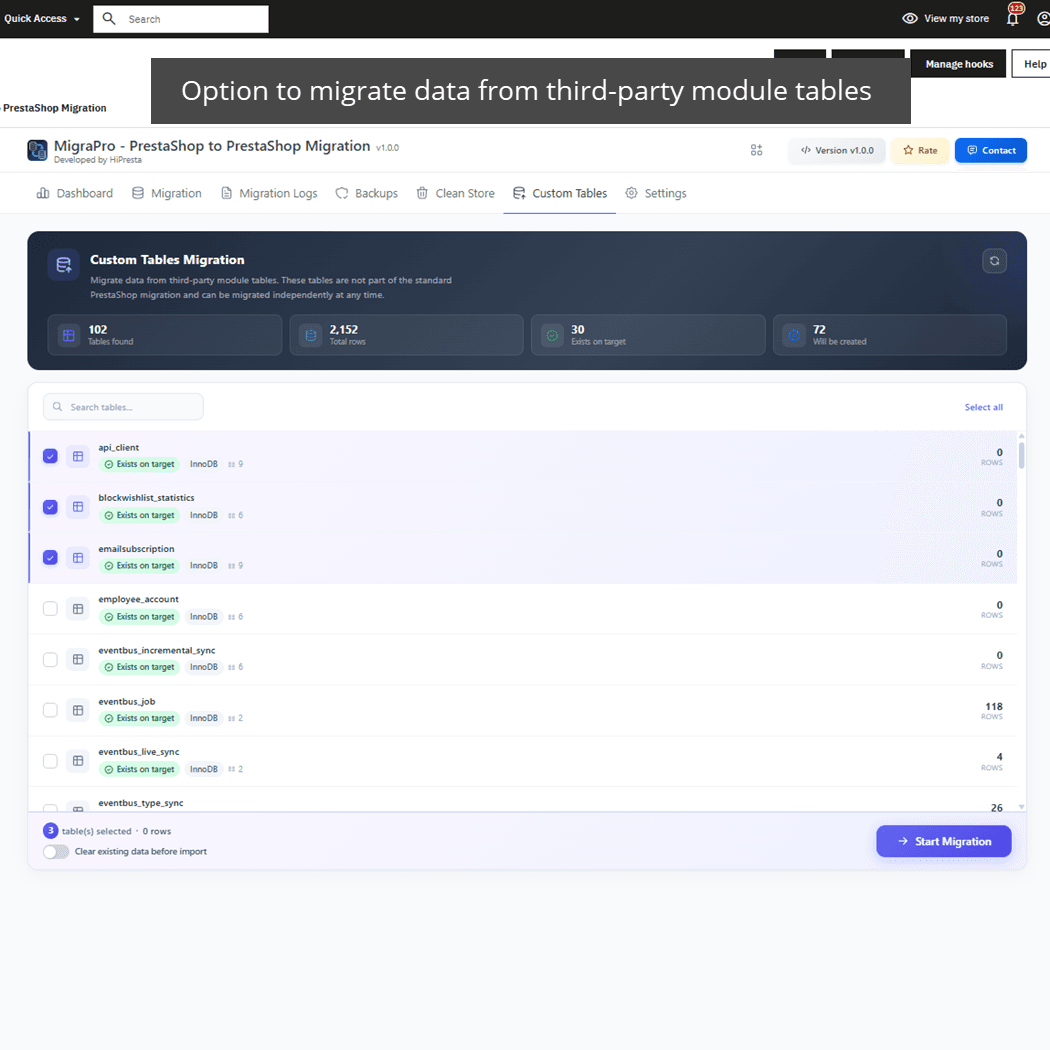Screen dimensions: 1050x1050
Task: Check the eventbus_live_sync checkbox
Action: tap(50, 761)
